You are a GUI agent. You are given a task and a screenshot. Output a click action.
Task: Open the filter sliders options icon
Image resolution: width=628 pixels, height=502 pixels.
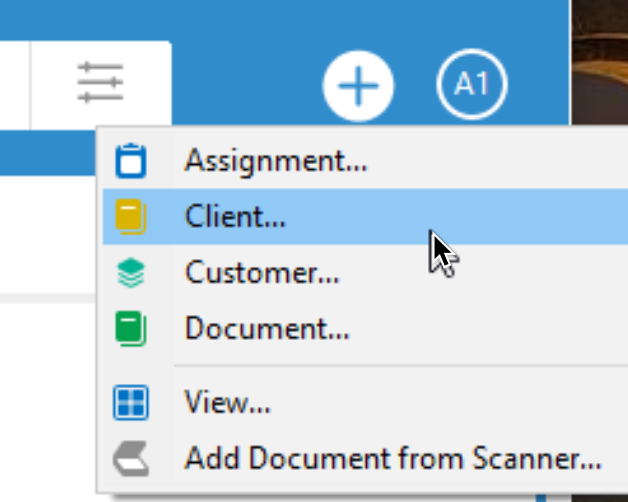101,83
